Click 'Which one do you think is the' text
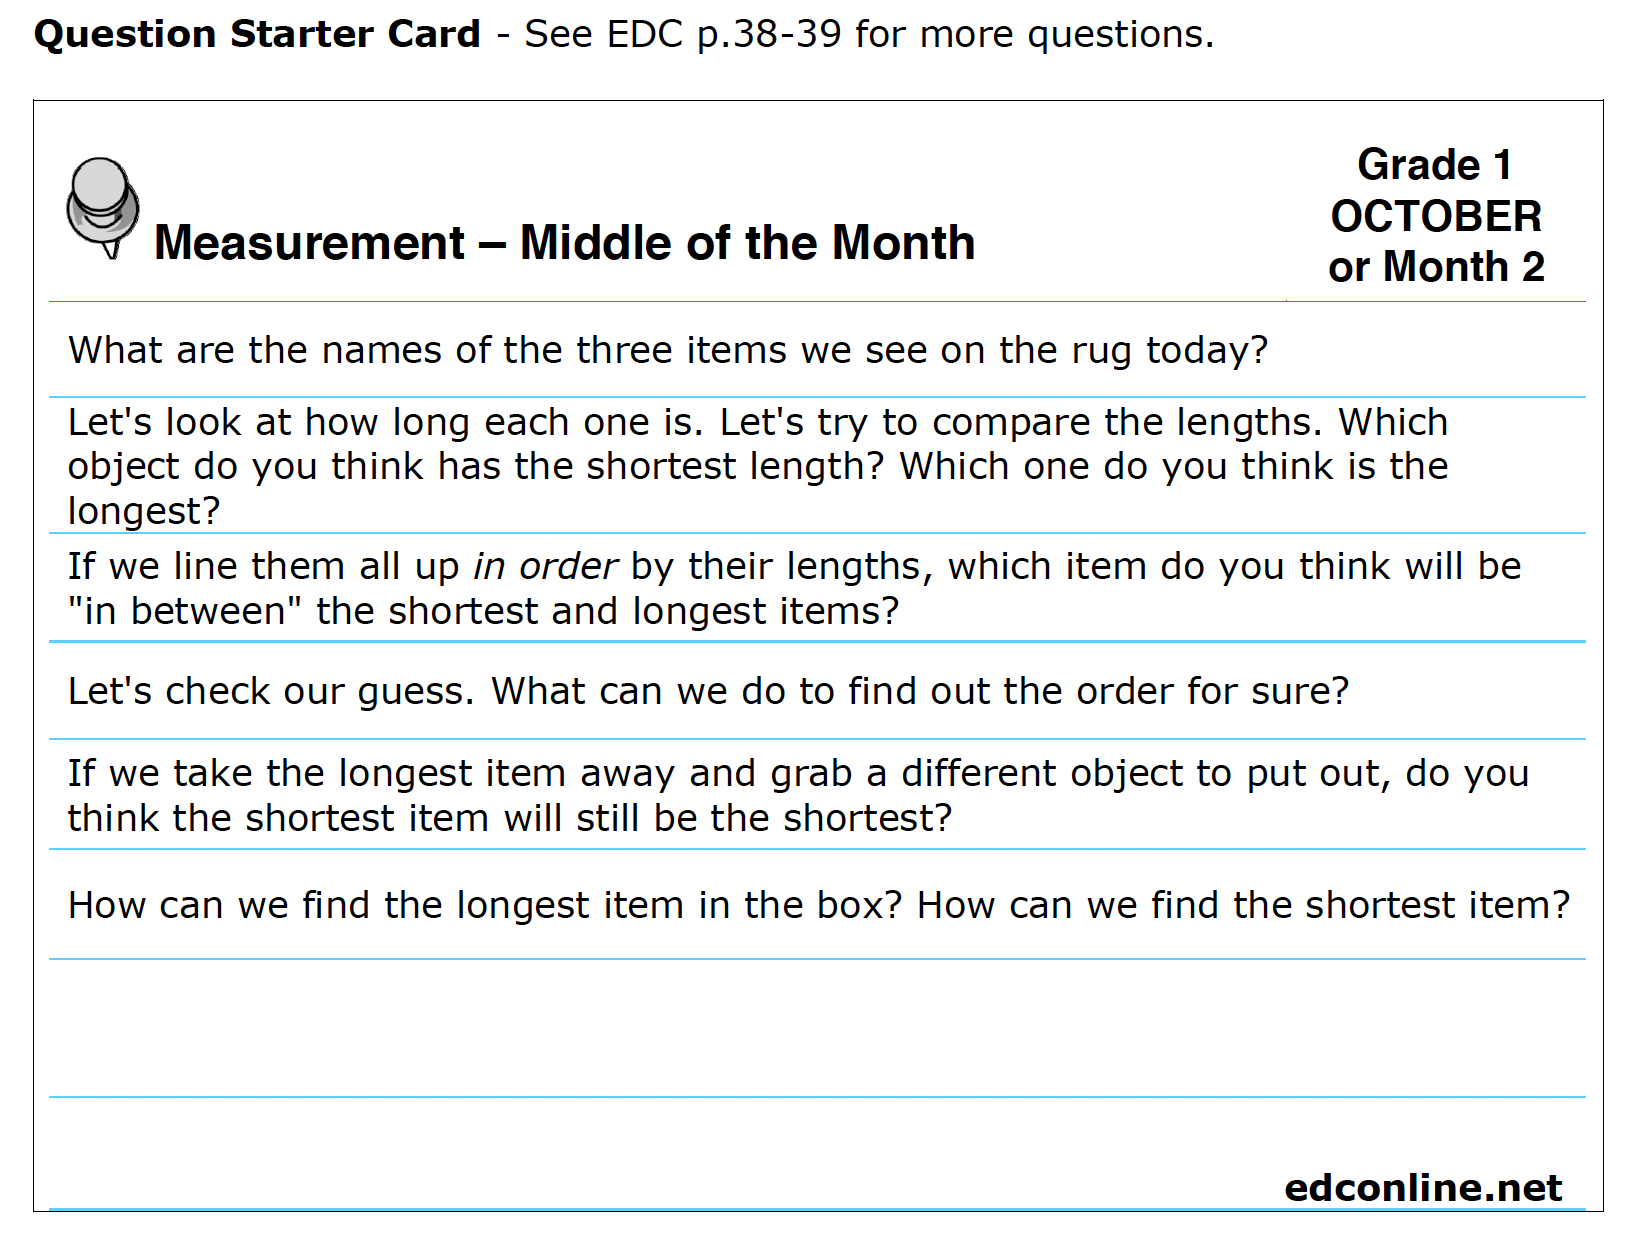The width and height of the screenshot is (1638, 1252). [x=1174, y=466]
